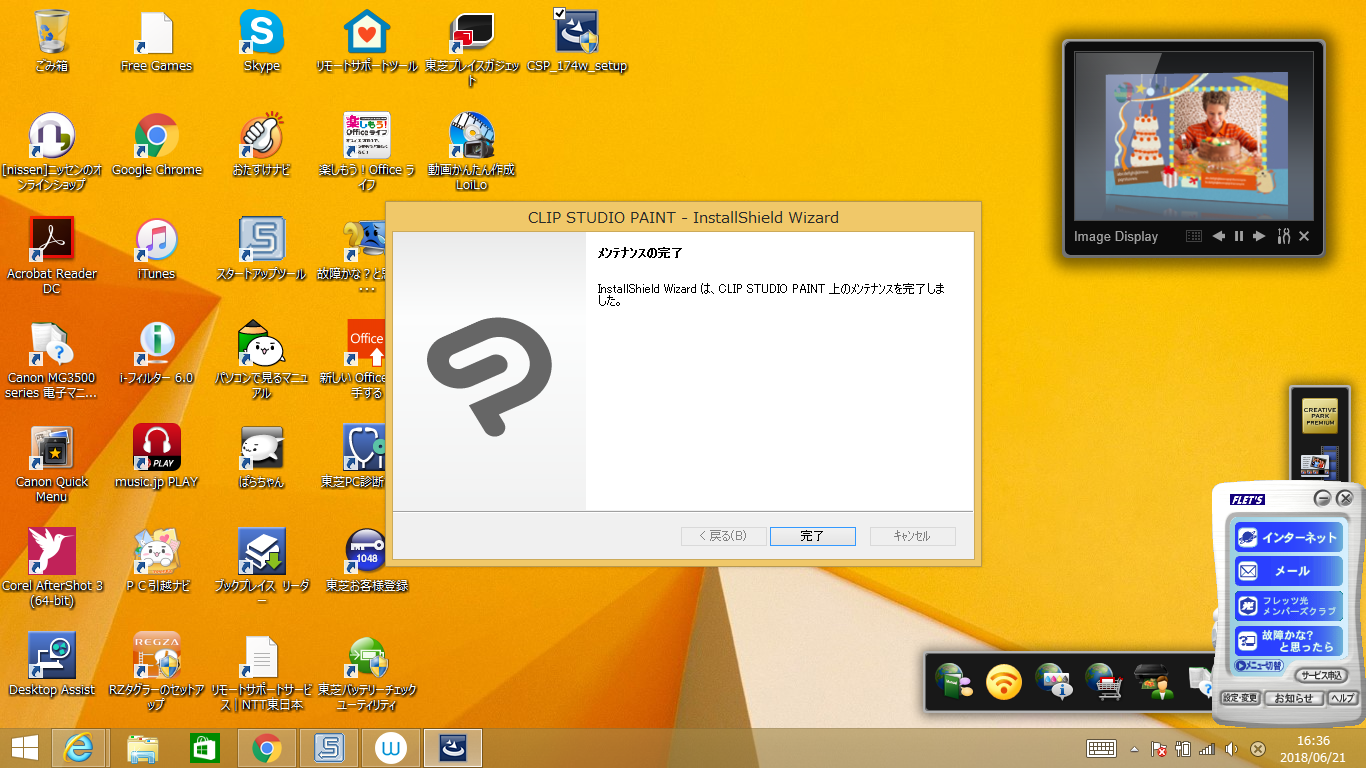This screenshot has width=1366, height=768.
Task: Open メール in the FLET'S widget
Action: coord(1288,571)
